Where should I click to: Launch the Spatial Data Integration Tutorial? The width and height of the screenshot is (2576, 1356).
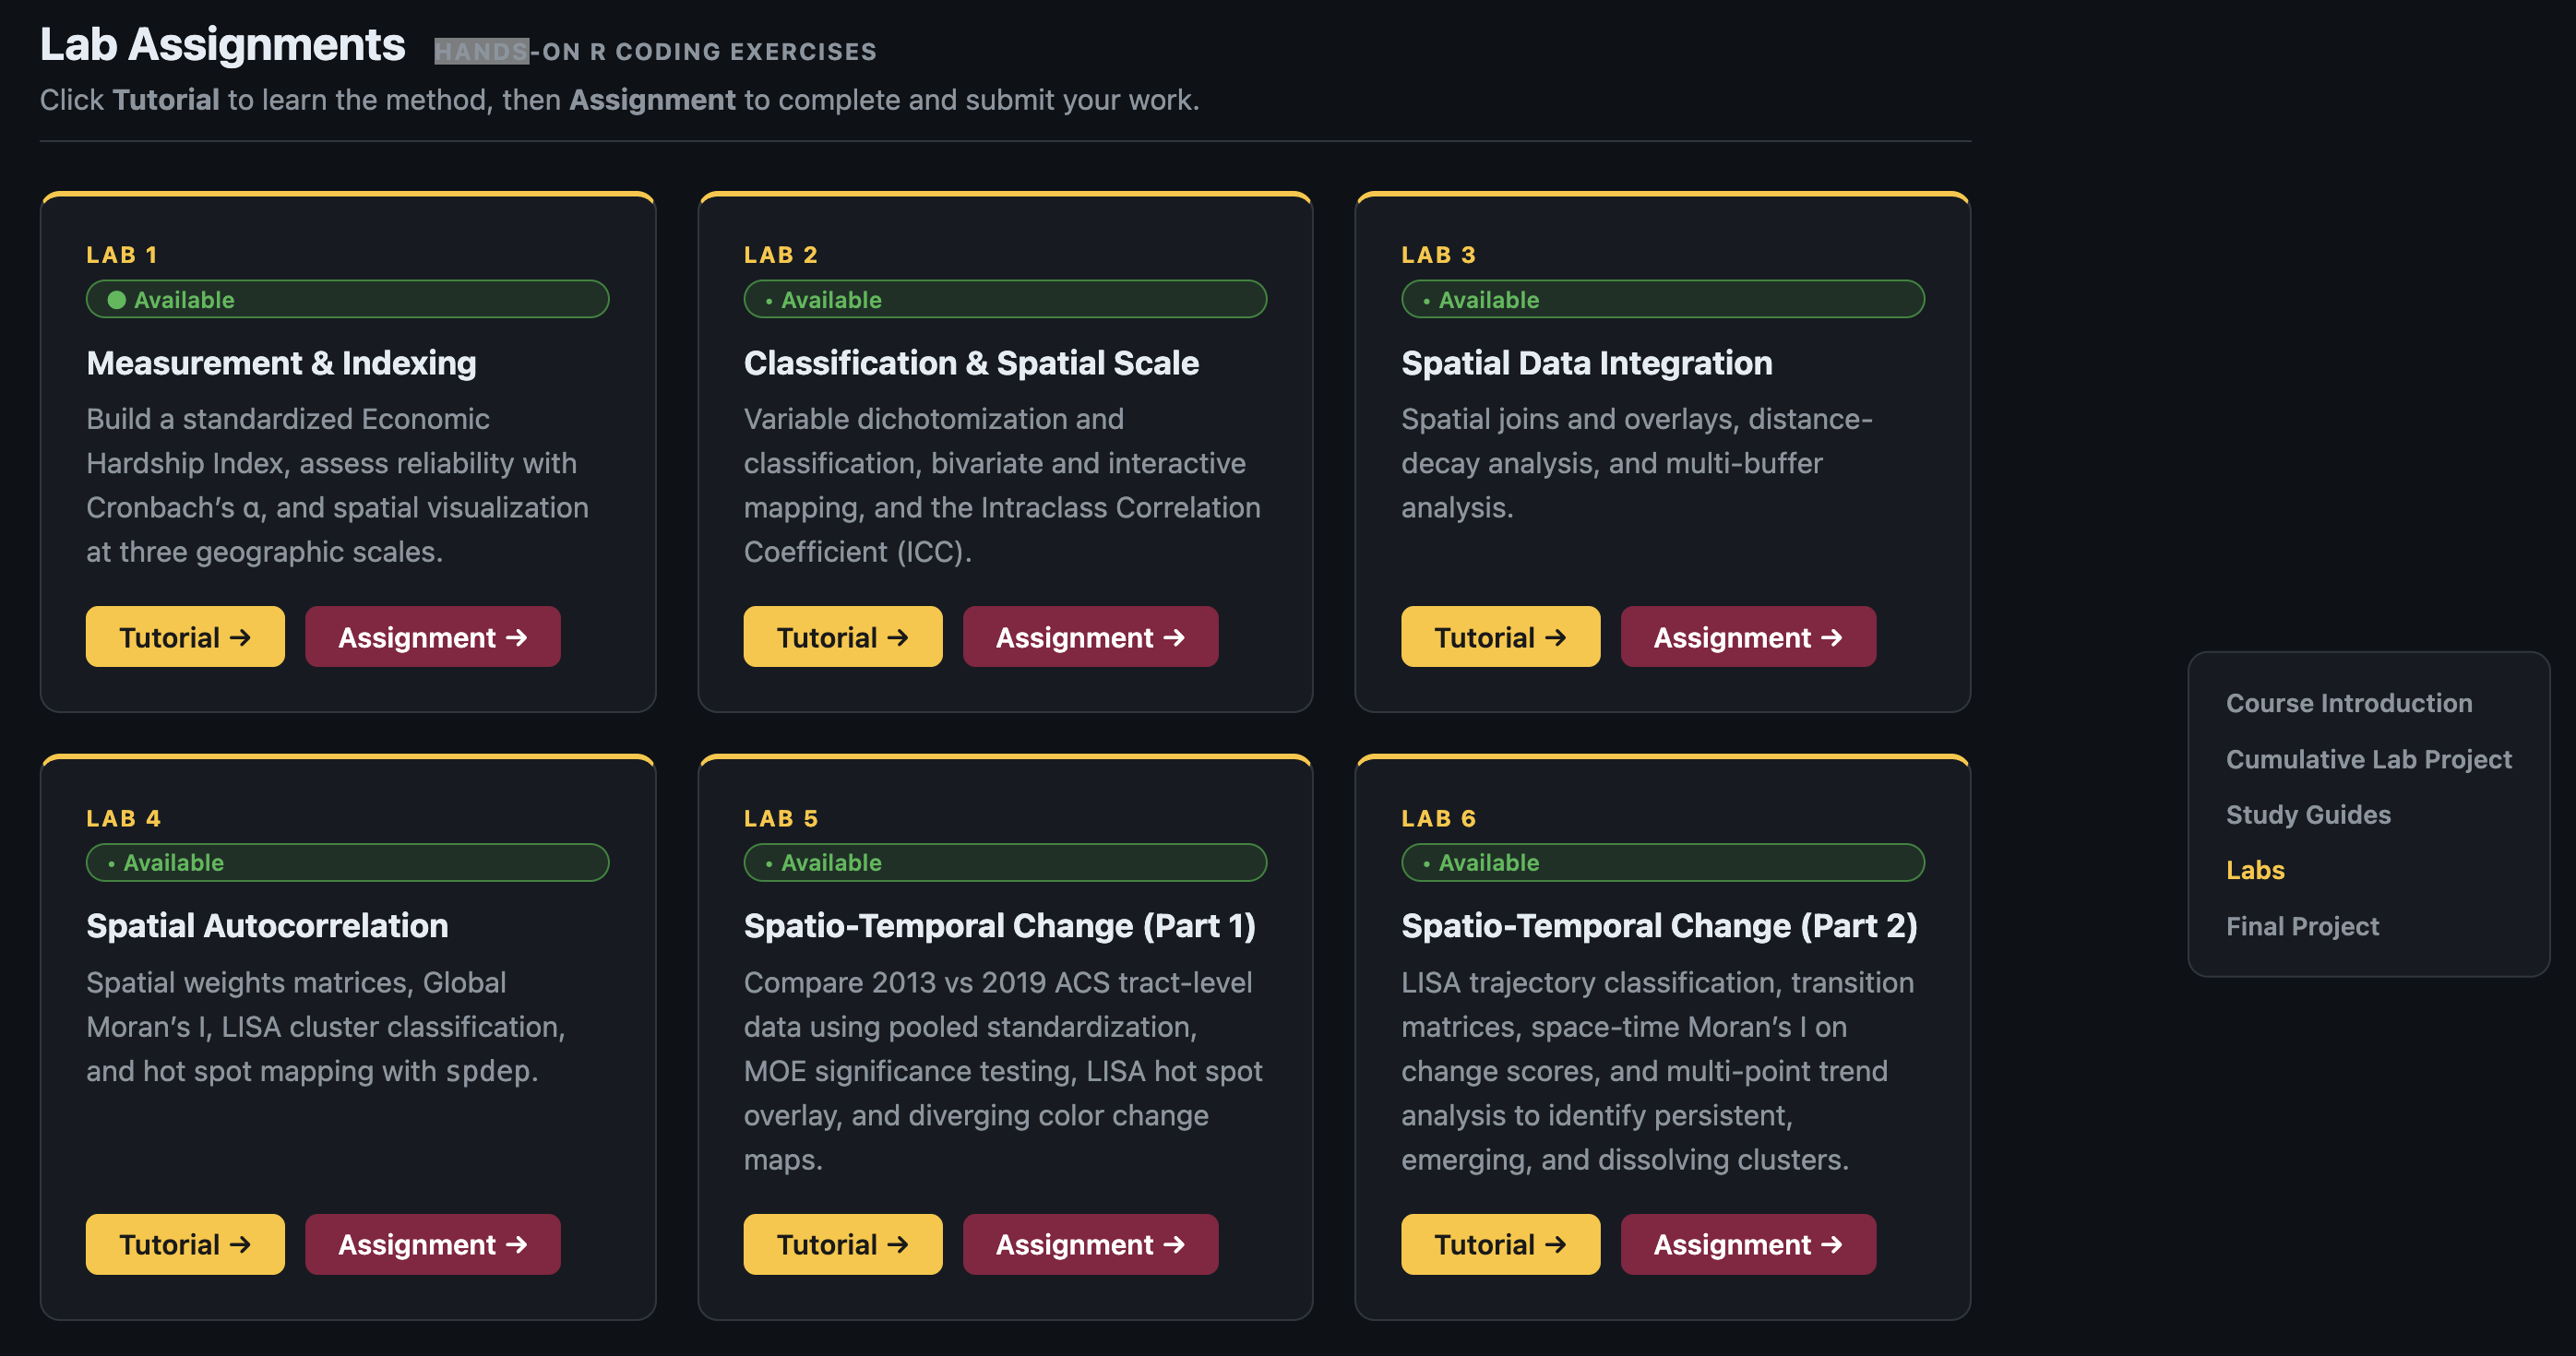(1499, 636)
